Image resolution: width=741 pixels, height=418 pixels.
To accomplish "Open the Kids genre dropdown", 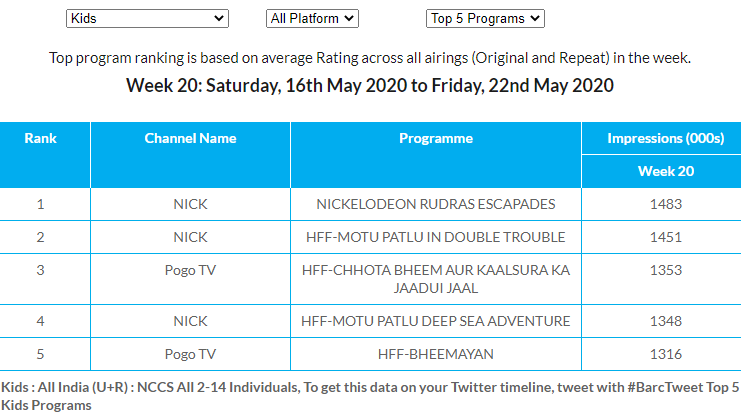I will click(147, 18).
